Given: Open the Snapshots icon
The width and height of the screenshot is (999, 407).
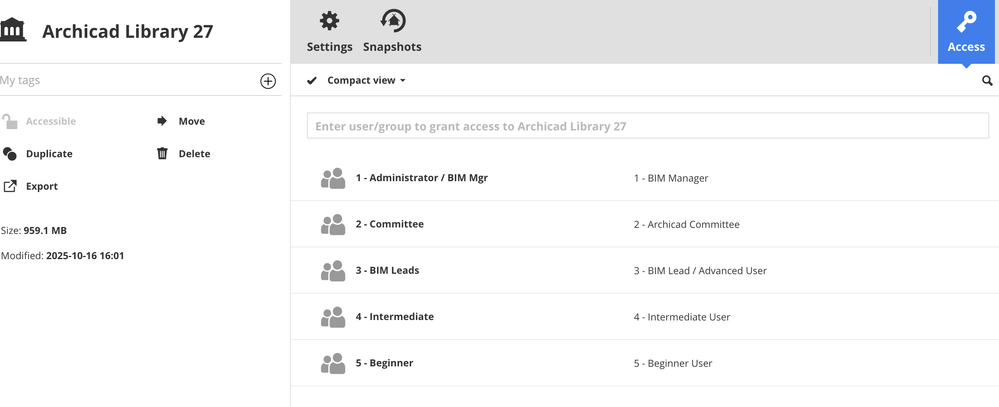Looking at the screenshot, I should (x=393, y=20).
